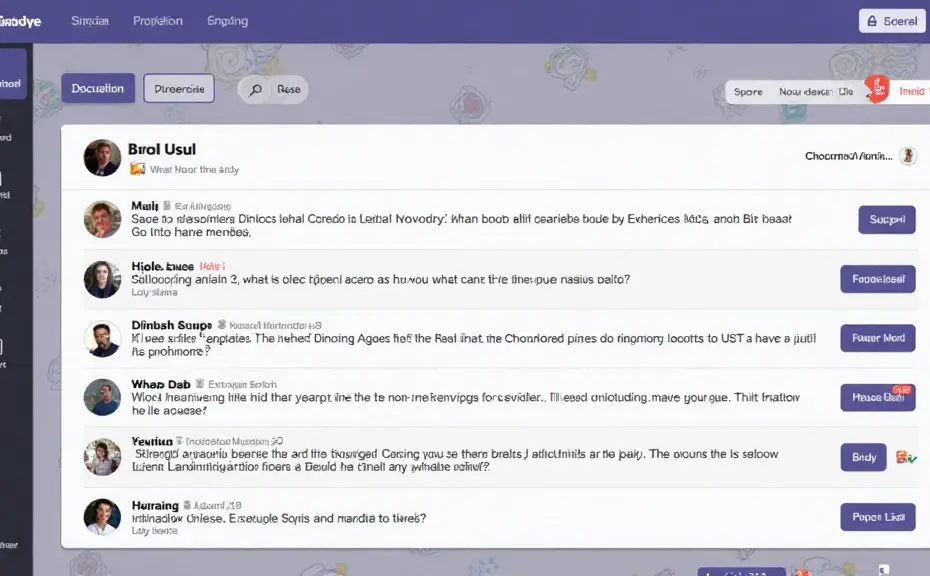
Task: Click the emoji icon beside Bndy button
Action: (x=906, y=457)
